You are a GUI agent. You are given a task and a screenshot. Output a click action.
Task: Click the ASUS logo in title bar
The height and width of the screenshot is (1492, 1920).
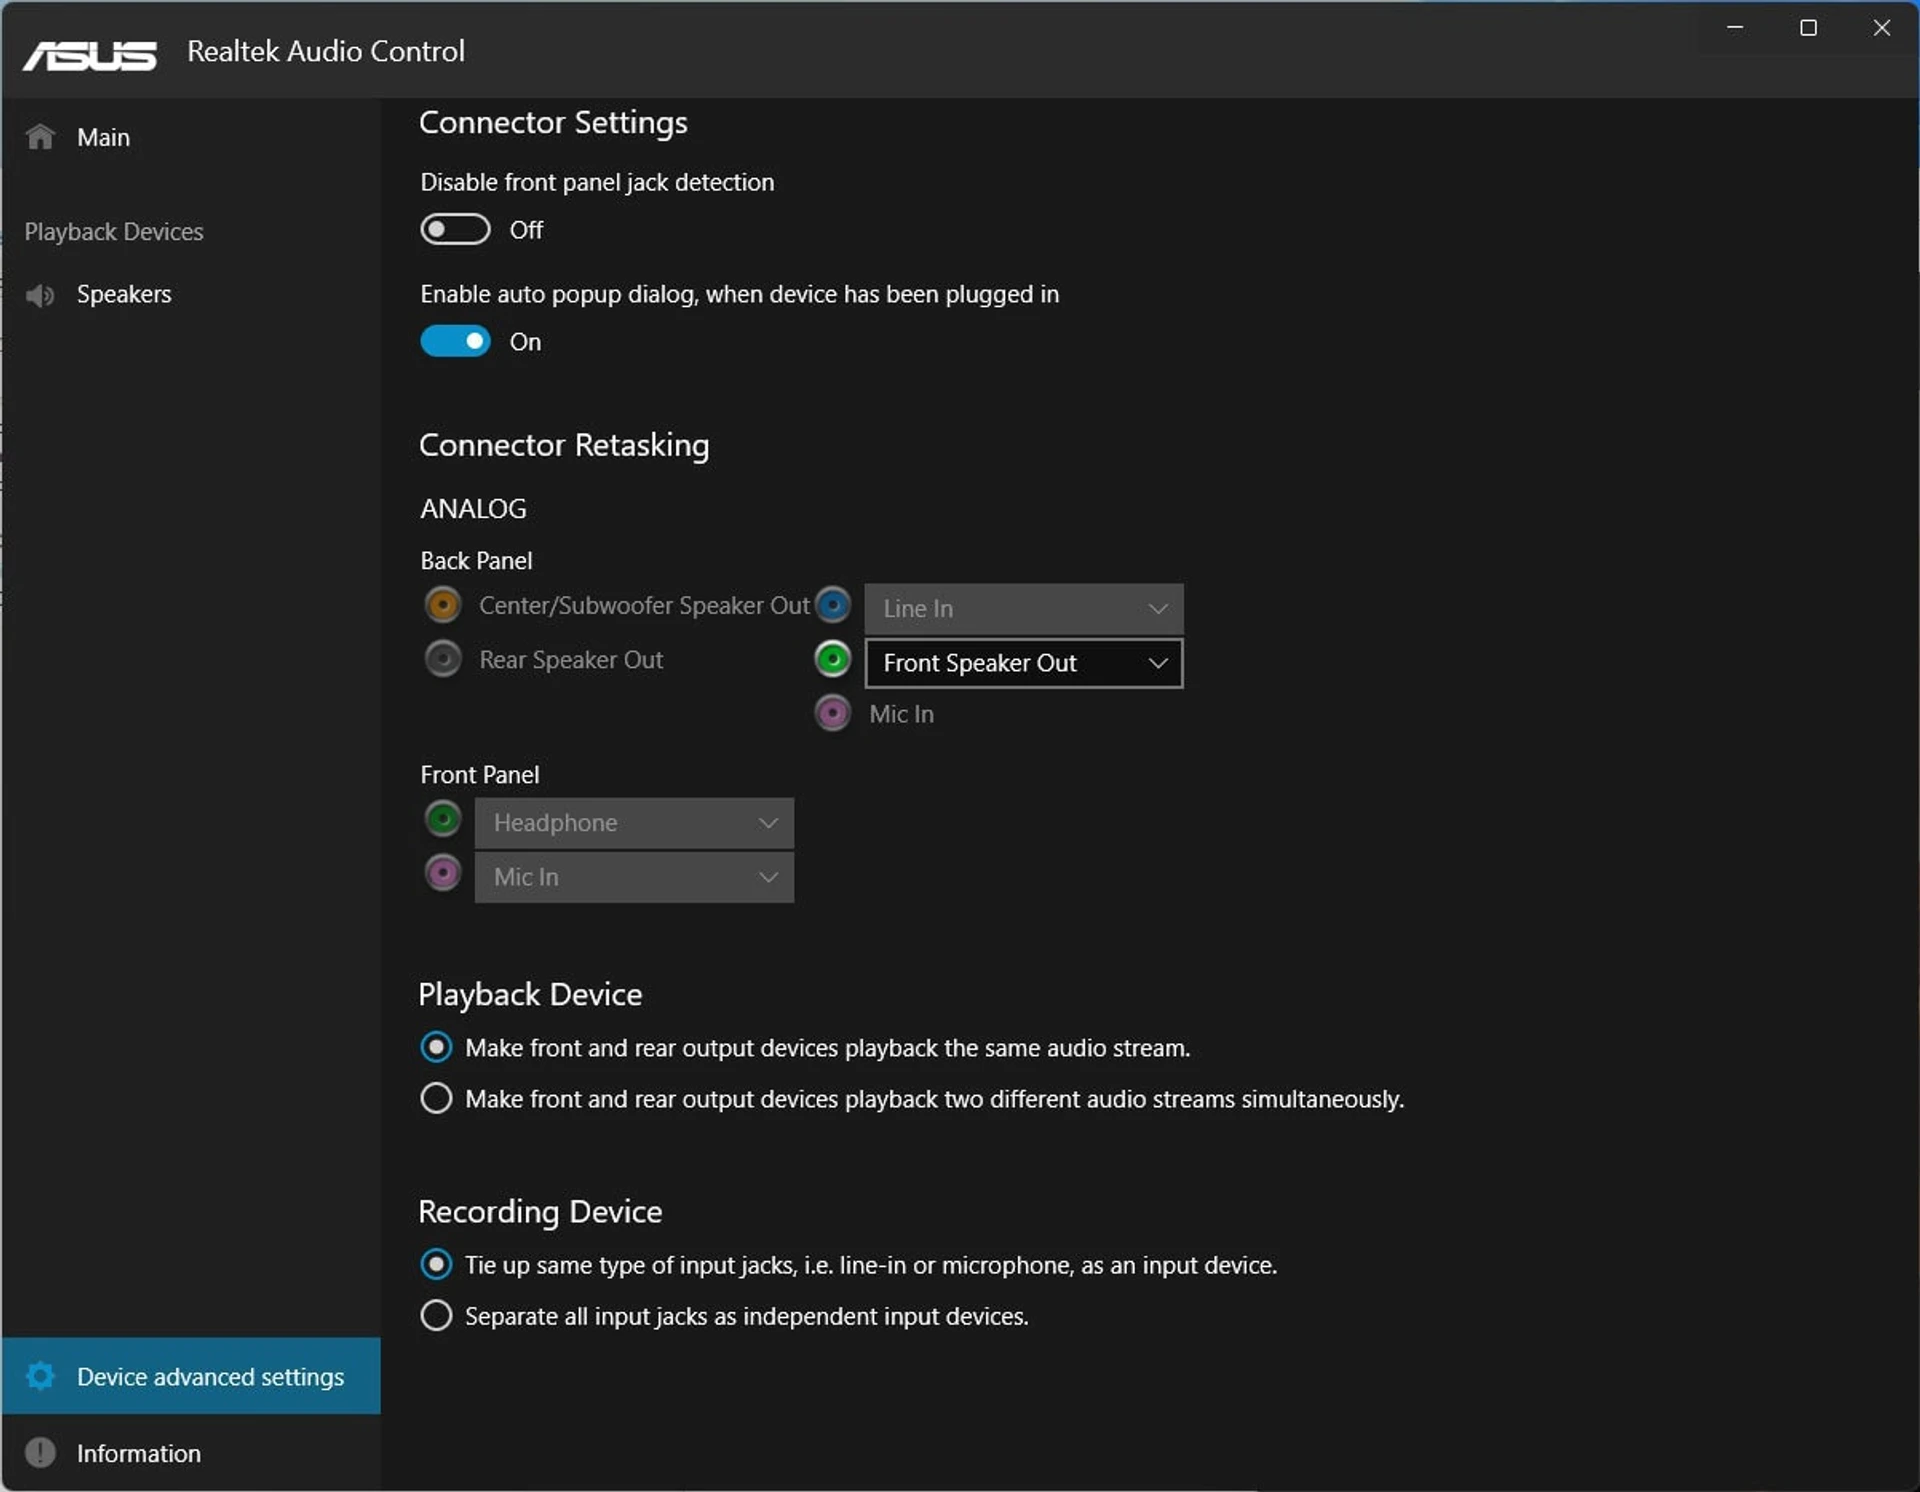pyautogui.click(x=90, y=55)
